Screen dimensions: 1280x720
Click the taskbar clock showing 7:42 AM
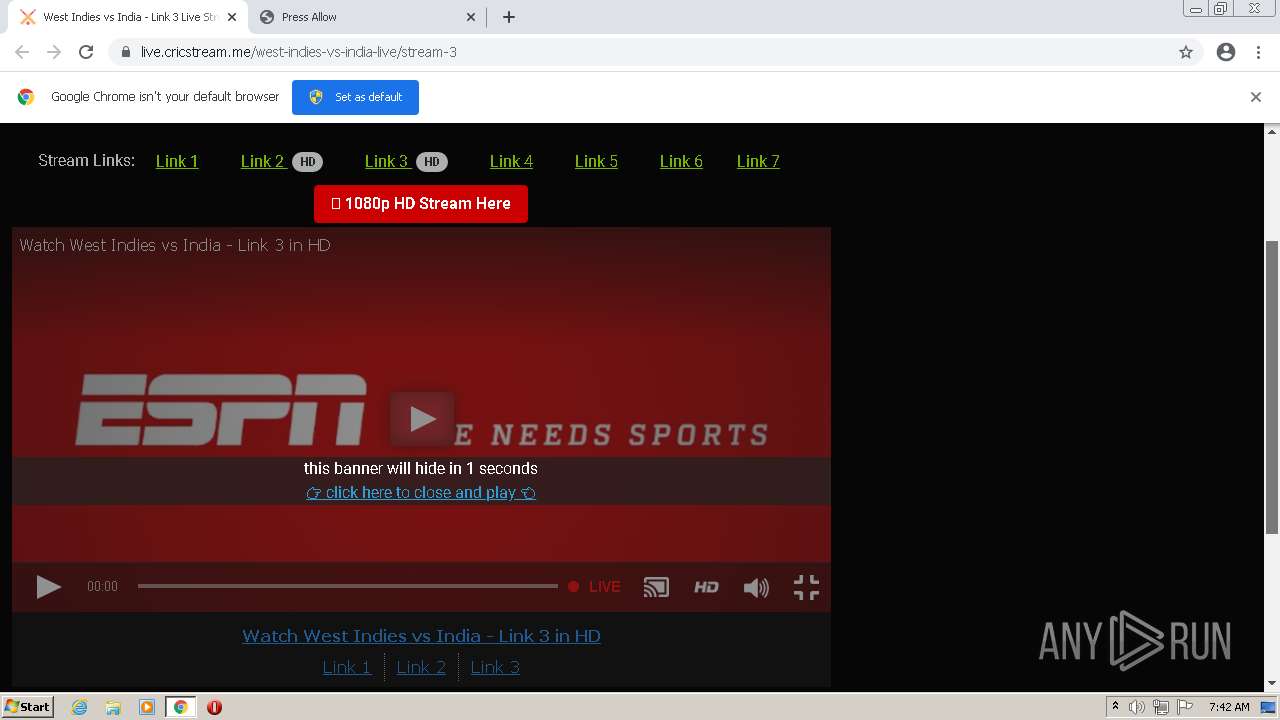[x=1229, y=707]
